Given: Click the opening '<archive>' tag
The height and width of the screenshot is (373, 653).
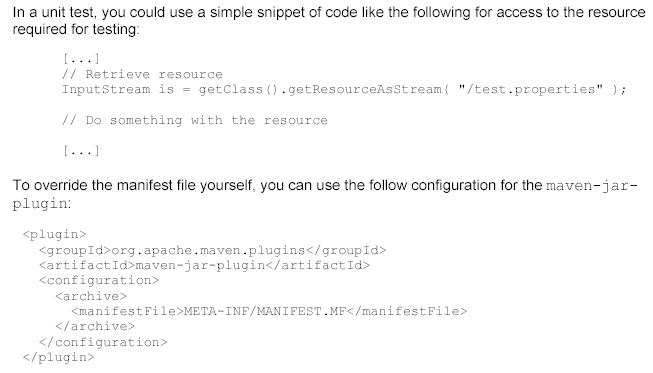Looking at the screenshot, I should coord(91,296).
